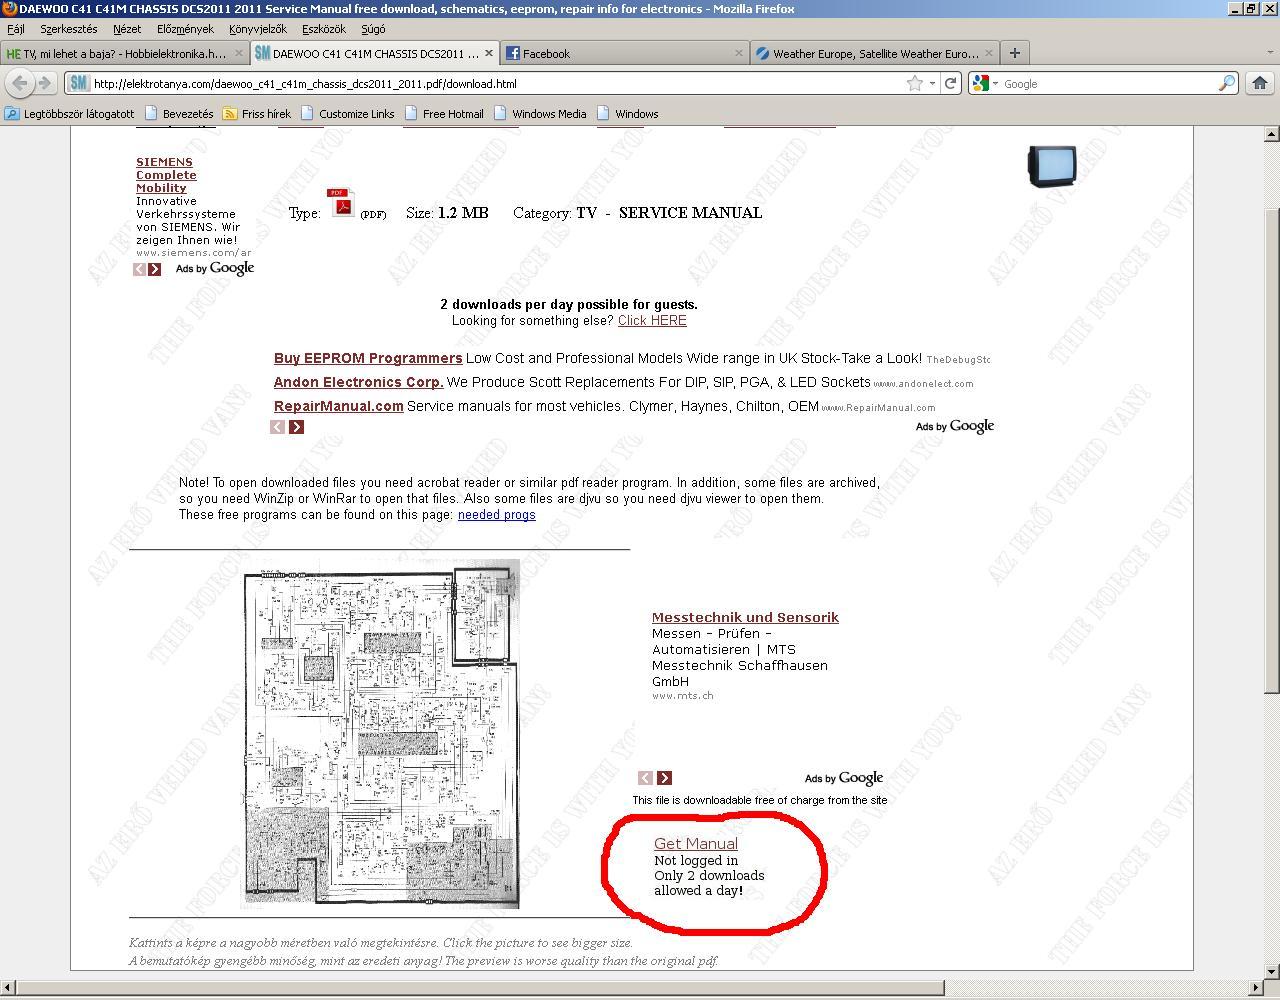
Task: Open the Andon Electronics Corp. ad link
Action: (359, 382)
